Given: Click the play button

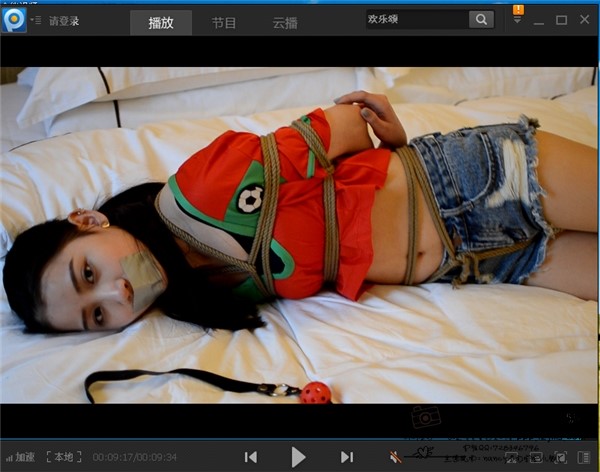Looking at the screenshot, I should pyautogui.click(x=298, y=457).
